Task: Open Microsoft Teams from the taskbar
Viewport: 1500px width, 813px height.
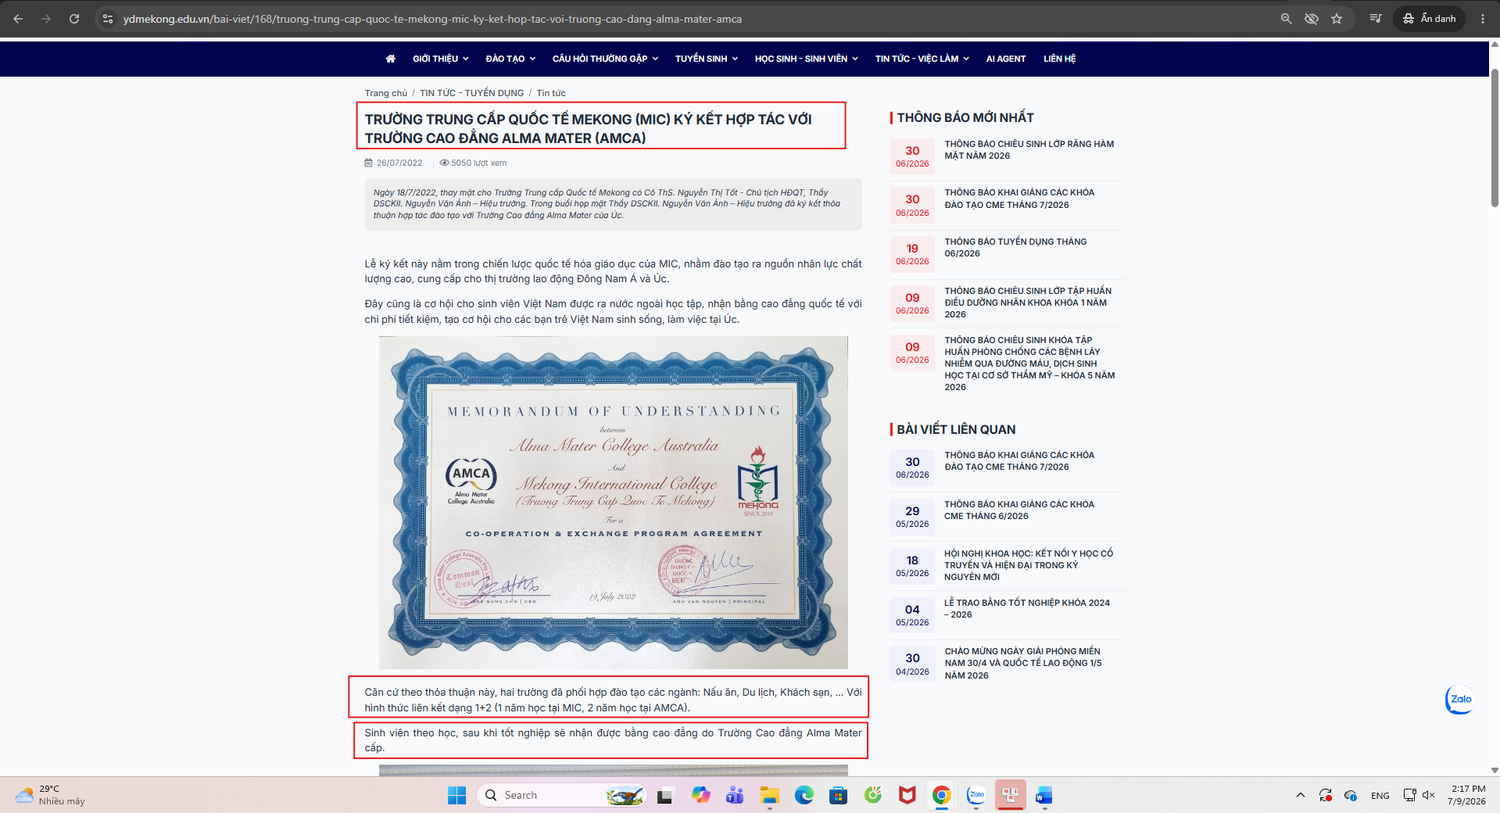Action: pos(734,795)
